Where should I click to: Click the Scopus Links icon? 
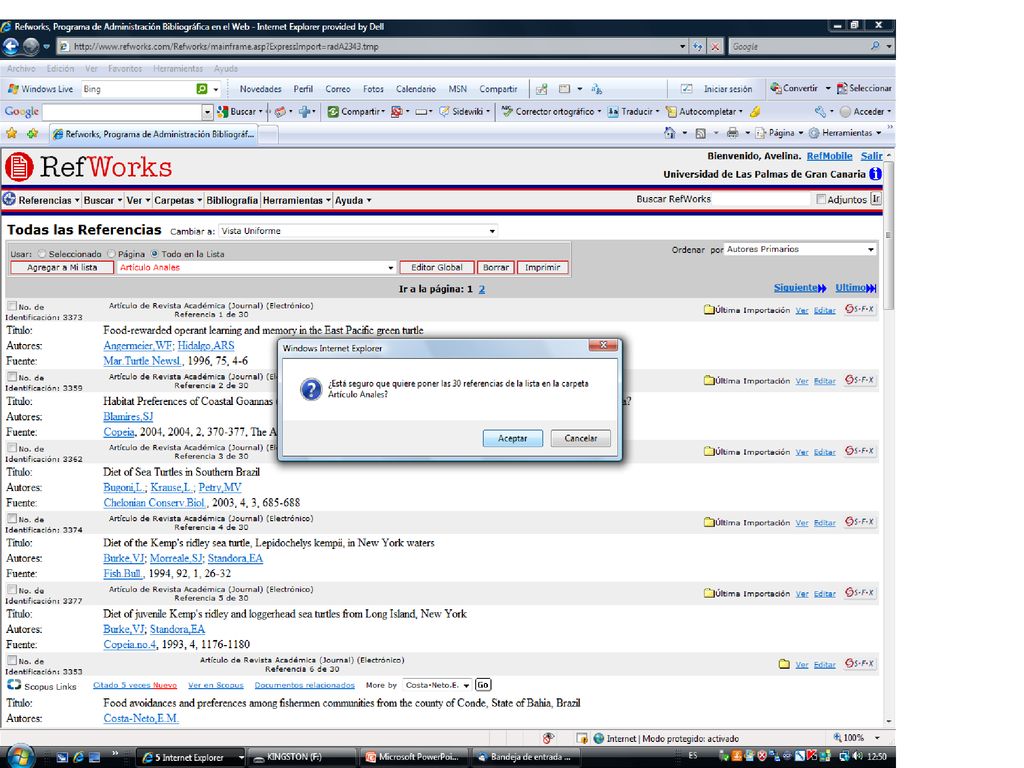[14, 684]
